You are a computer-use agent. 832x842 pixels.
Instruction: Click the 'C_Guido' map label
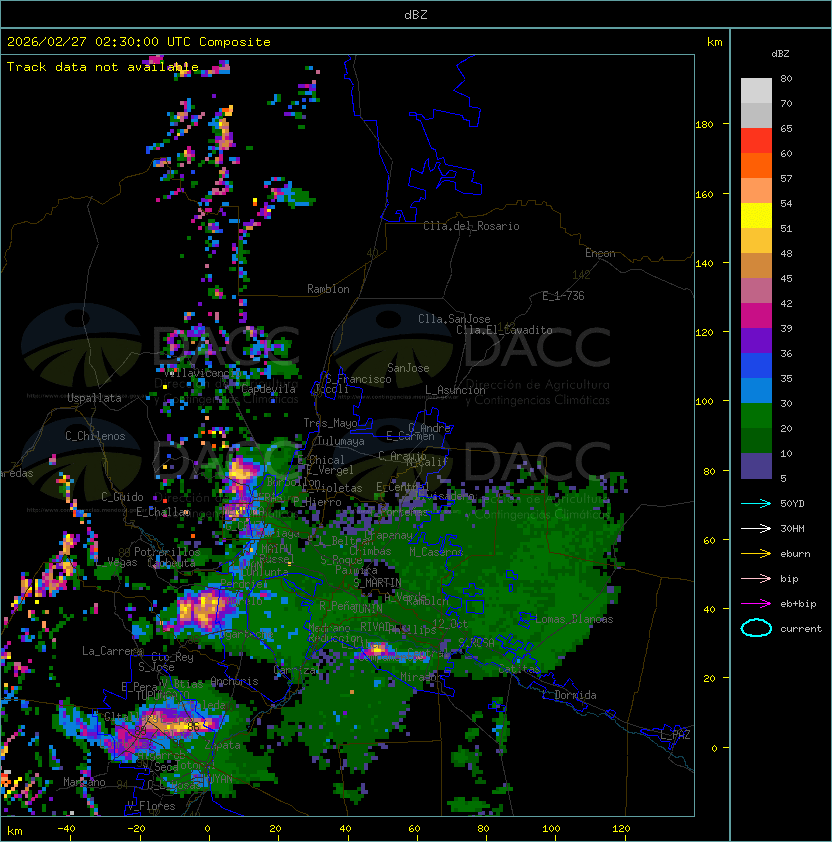pyautogui.click(x=122, y=497)
